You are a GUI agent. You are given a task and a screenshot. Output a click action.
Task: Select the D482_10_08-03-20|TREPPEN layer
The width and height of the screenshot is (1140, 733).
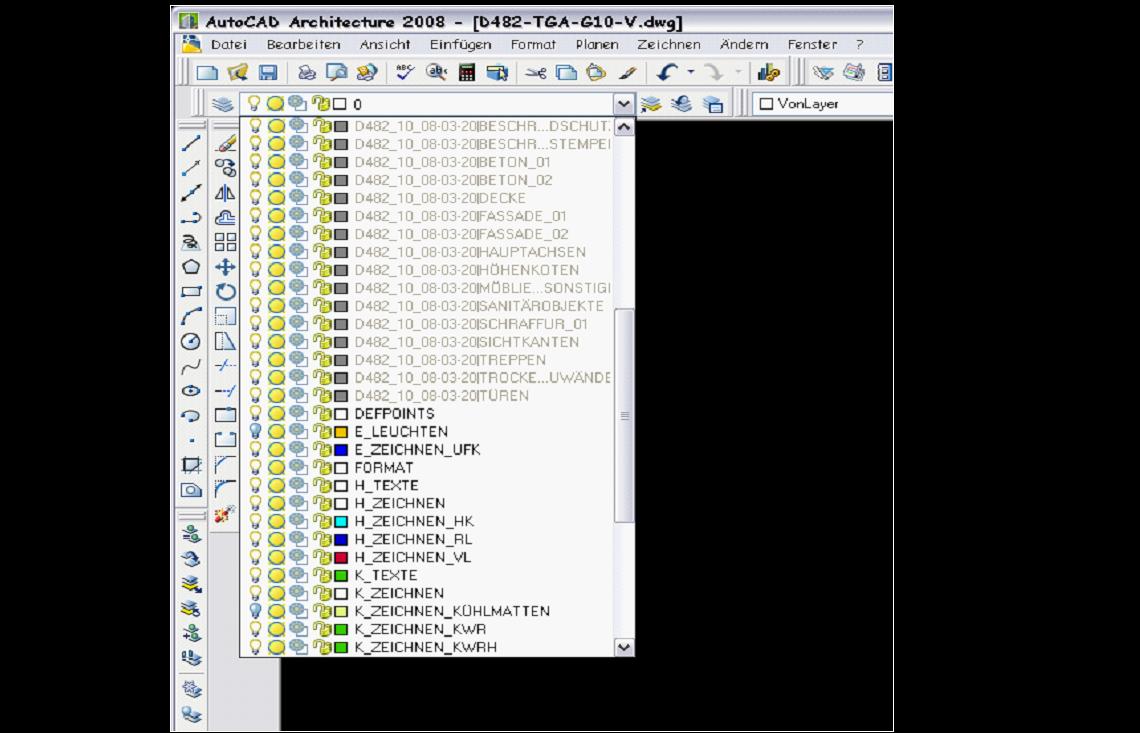click(x=450, y=360)
